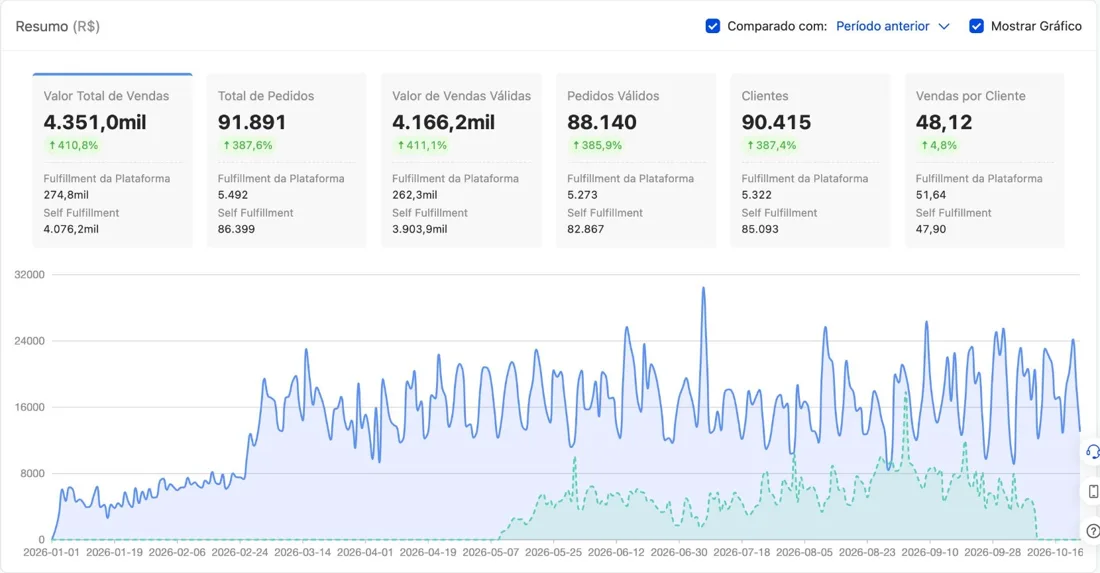
Task: Select the Pedidos Válidos card
Action: coord(636,161)
